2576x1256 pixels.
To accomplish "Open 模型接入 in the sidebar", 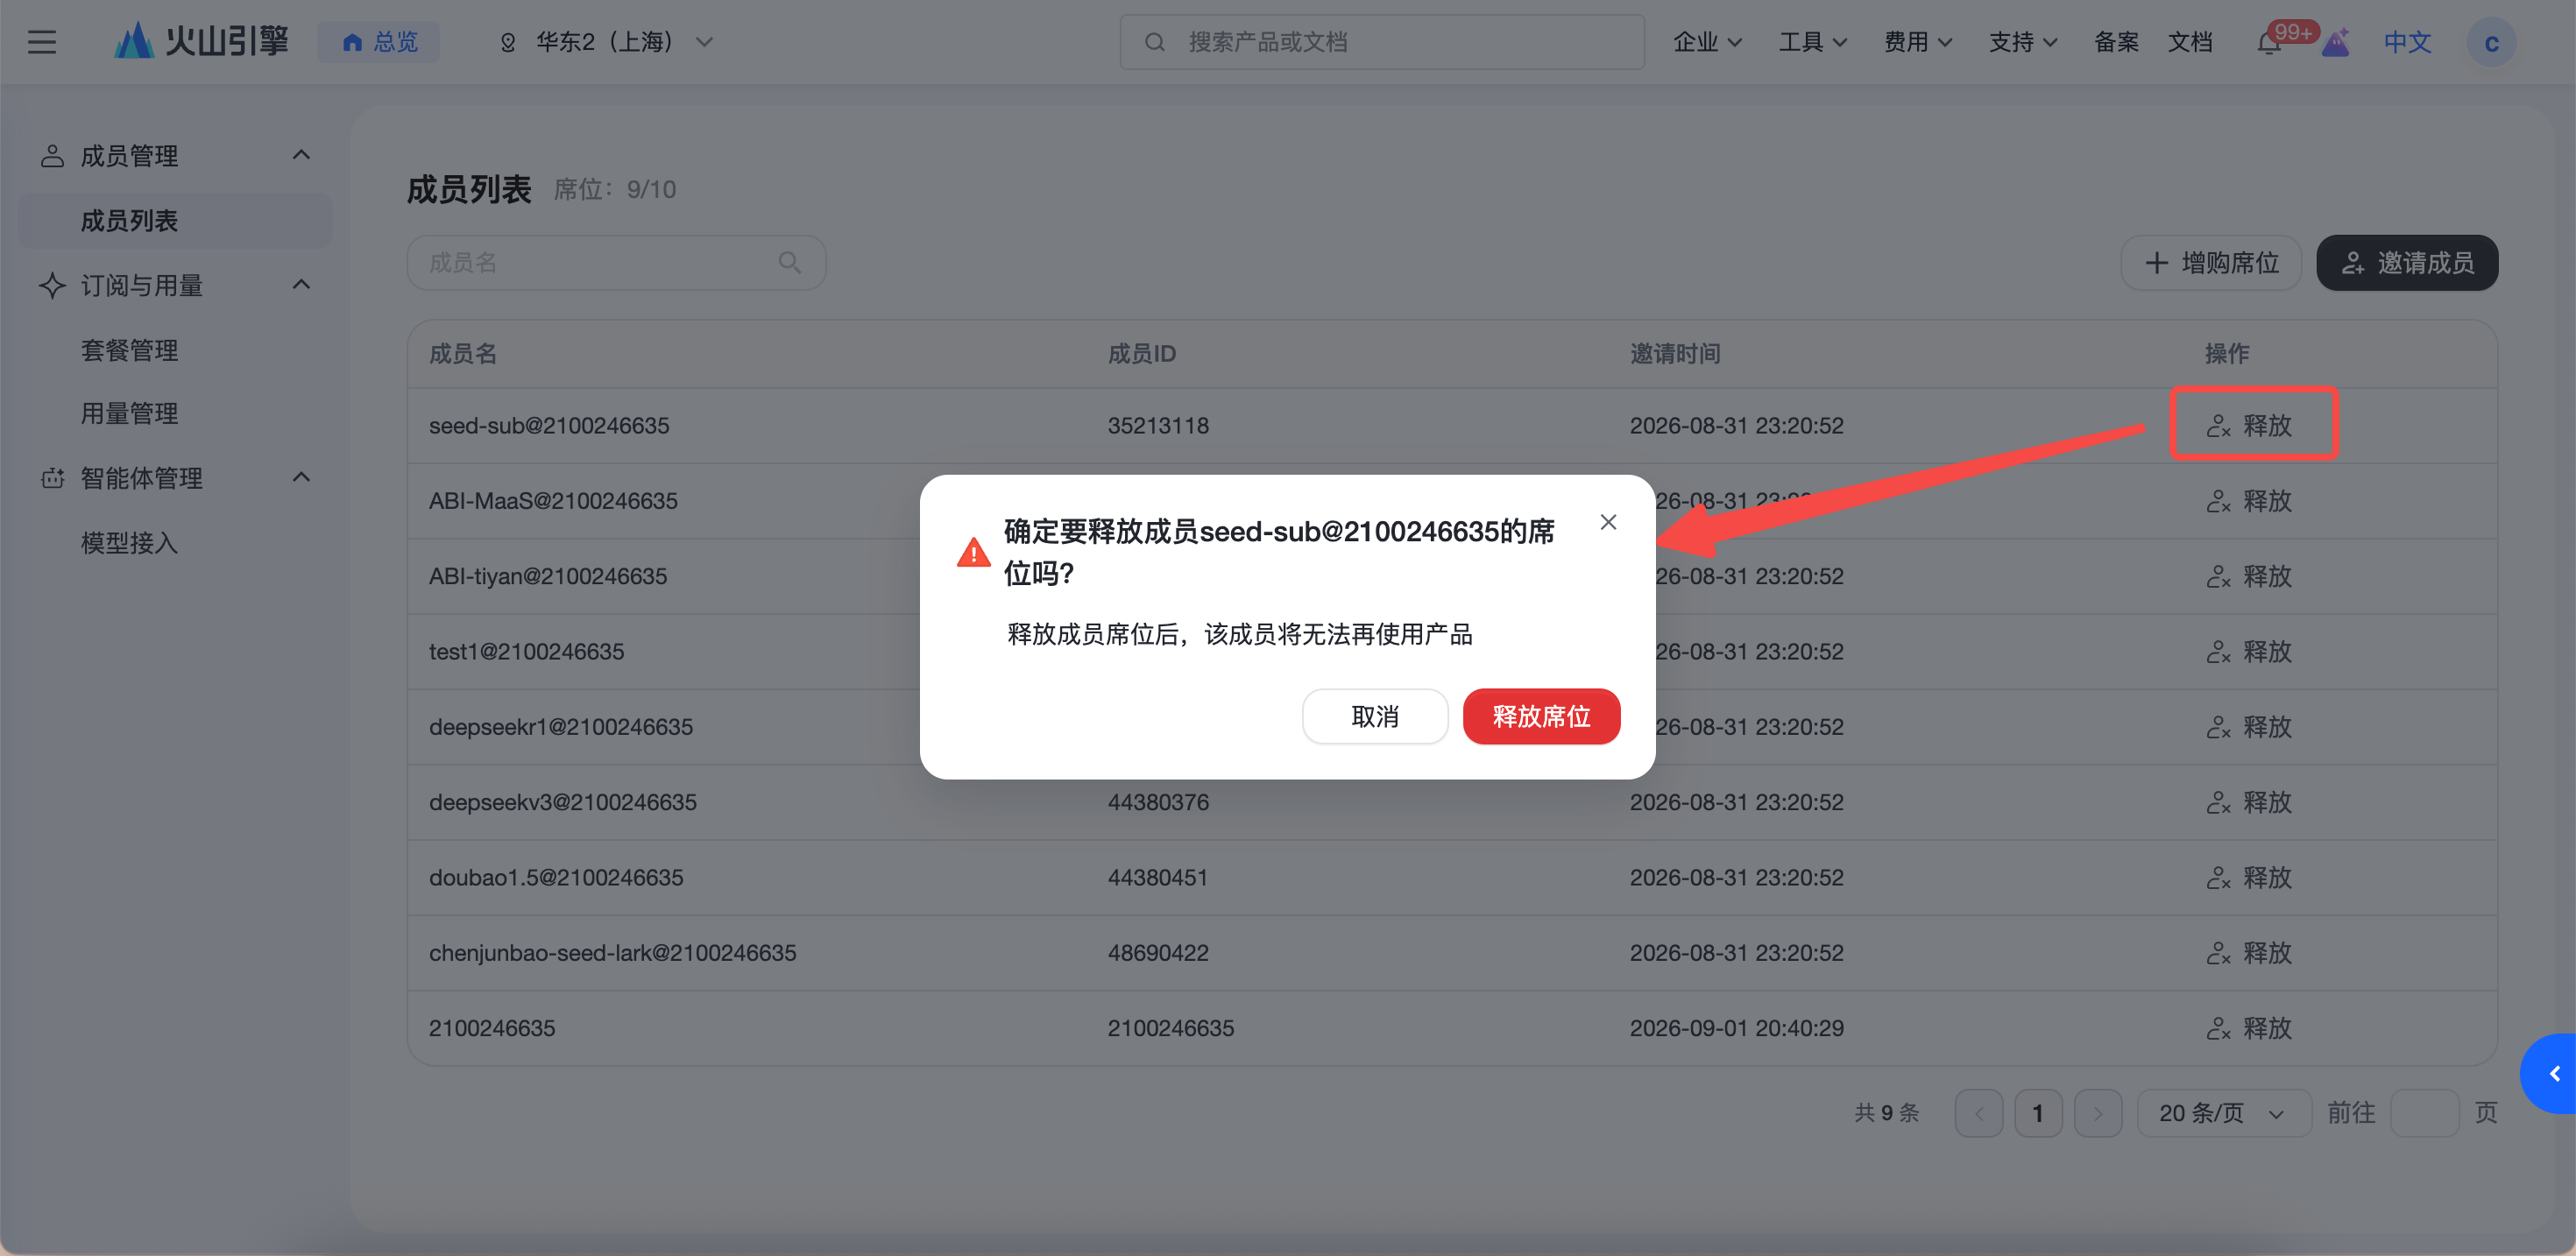I will point(130,543).
